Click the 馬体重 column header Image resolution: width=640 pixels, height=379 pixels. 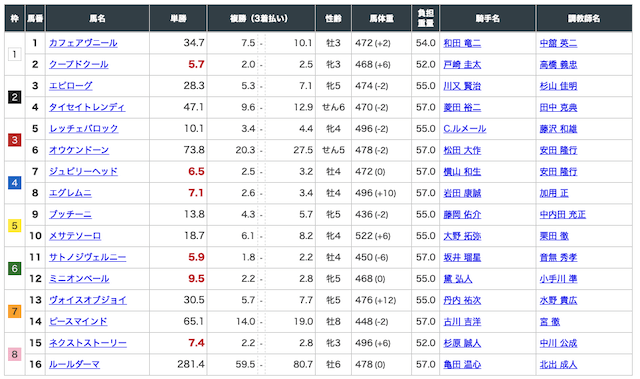[x=381, y=18]
